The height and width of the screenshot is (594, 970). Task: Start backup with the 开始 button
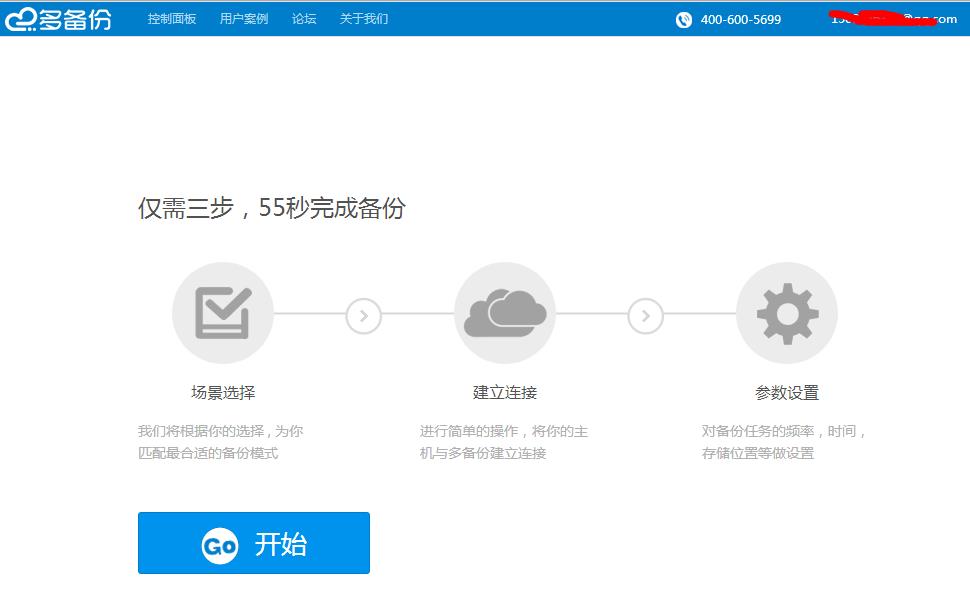point(254,543)
